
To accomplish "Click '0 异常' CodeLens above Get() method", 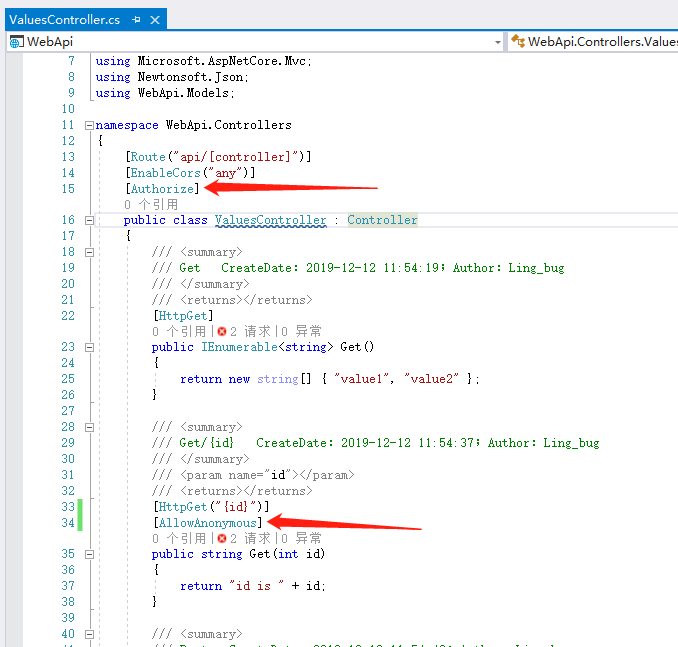I will (x=301, y=332).
